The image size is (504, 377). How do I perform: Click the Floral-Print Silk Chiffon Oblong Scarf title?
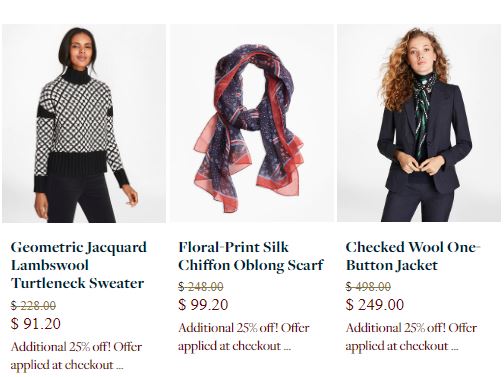(251, 256)
